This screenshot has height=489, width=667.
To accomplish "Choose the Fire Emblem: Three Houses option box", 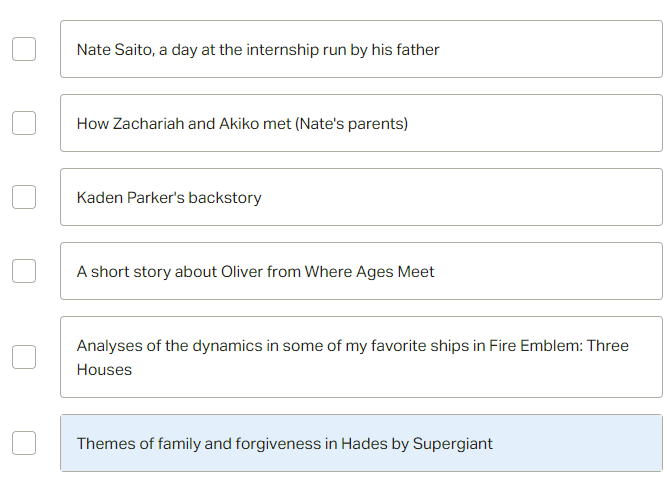I will [361, 357].
